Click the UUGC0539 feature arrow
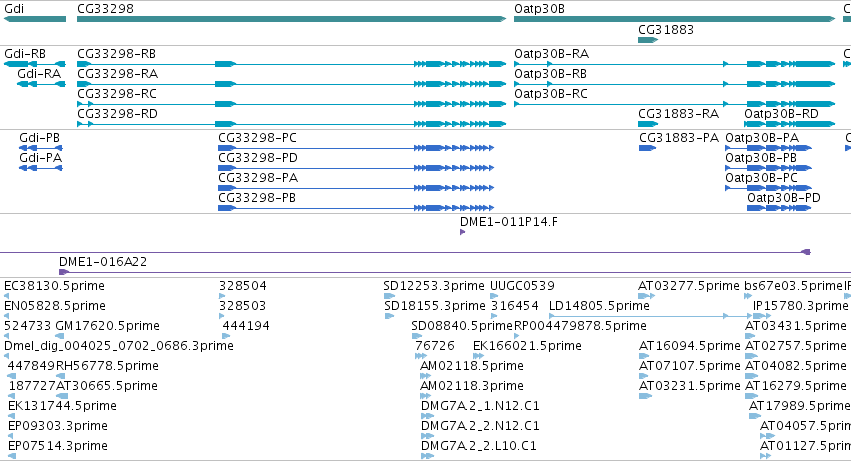 [x=494, y=296]
